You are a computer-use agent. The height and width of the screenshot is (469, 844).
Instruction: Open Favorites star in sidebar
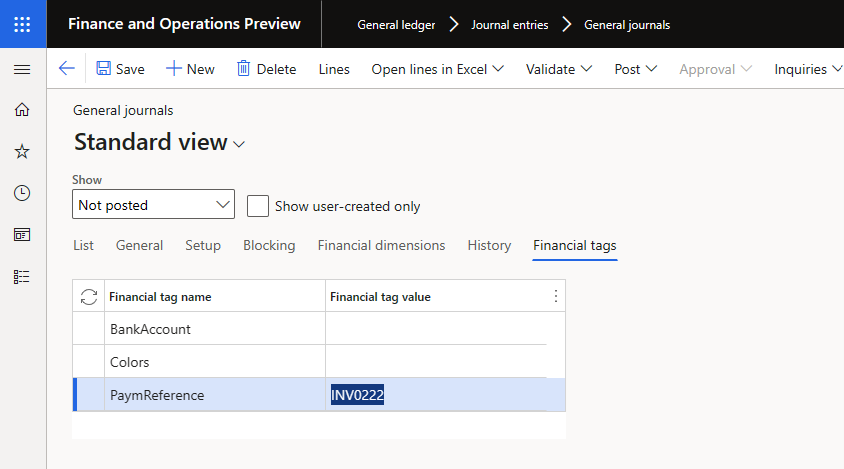pyautogui.click(x=22, y=151)
